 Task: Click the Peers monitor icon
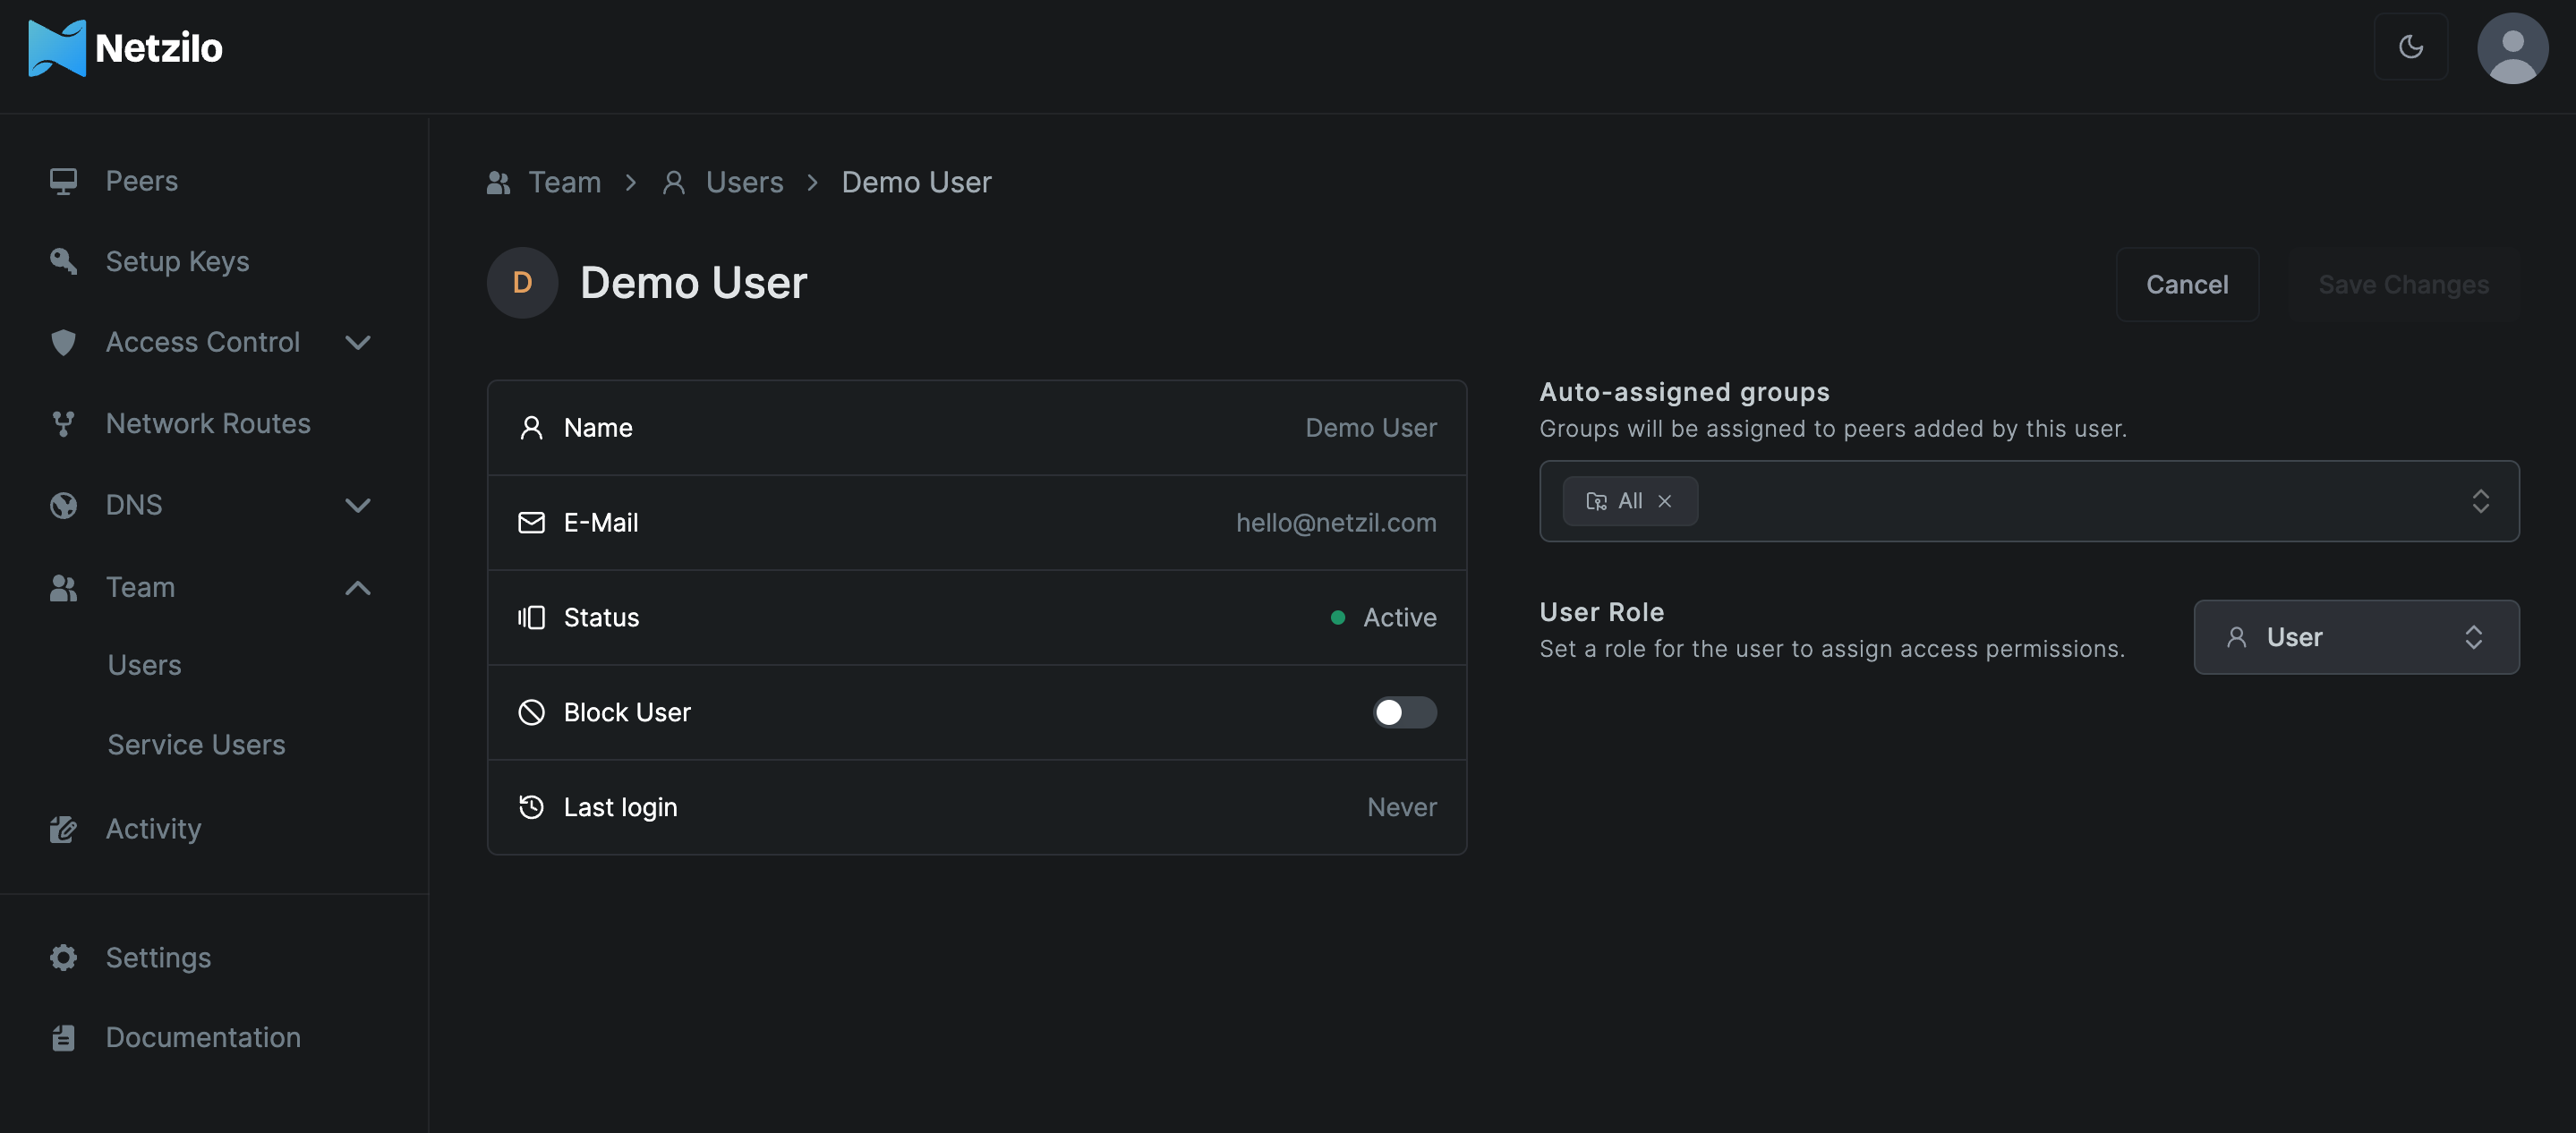pos(63,181)
